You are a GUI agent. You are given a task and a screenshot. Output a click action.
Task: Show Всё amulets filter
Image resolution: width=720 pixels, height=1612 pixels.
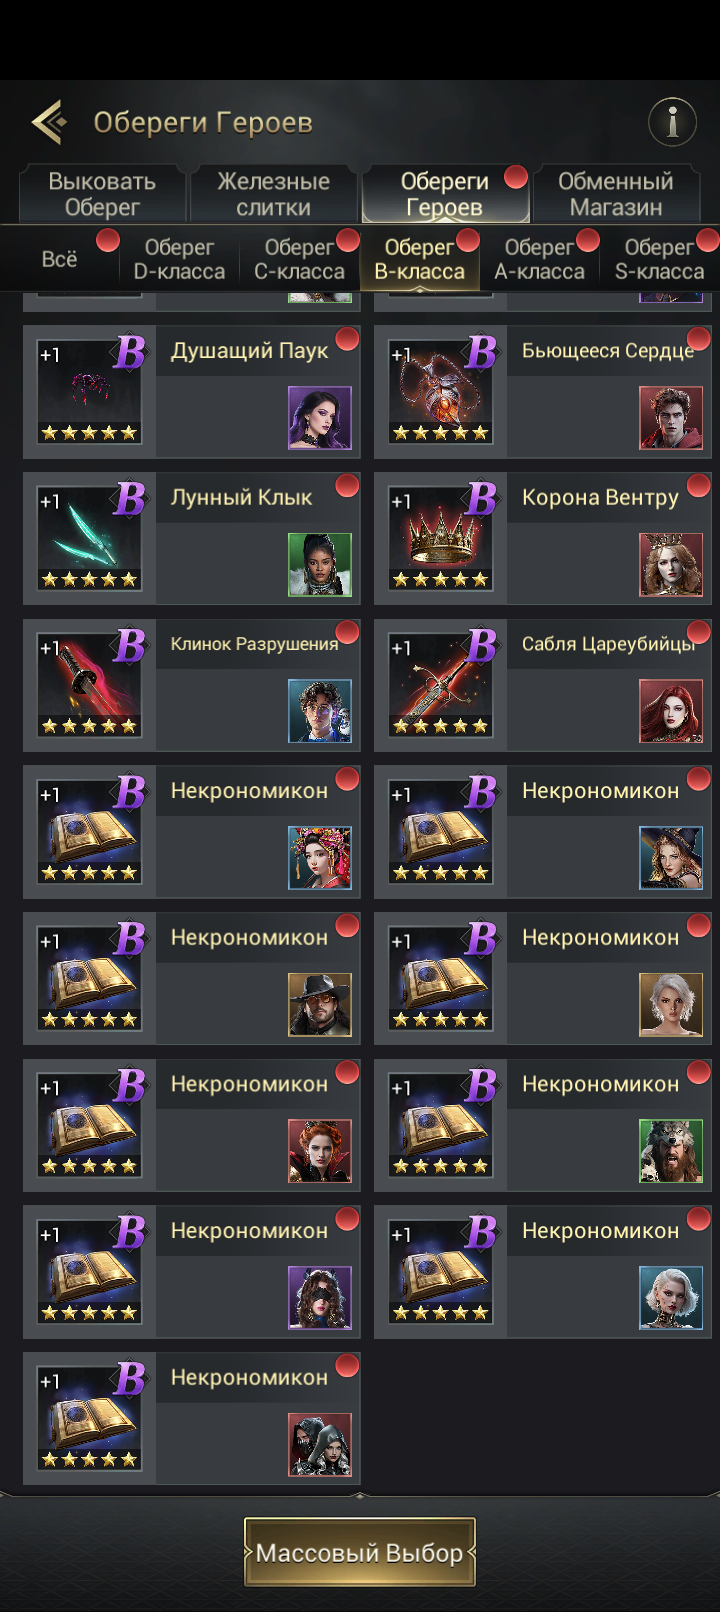point(60,259)
